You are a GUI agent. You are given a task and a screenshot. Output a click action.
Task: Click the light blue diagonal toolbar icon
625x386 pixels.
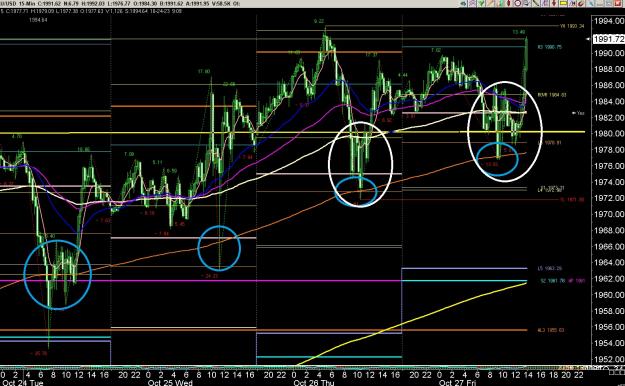tap(590, 4)
